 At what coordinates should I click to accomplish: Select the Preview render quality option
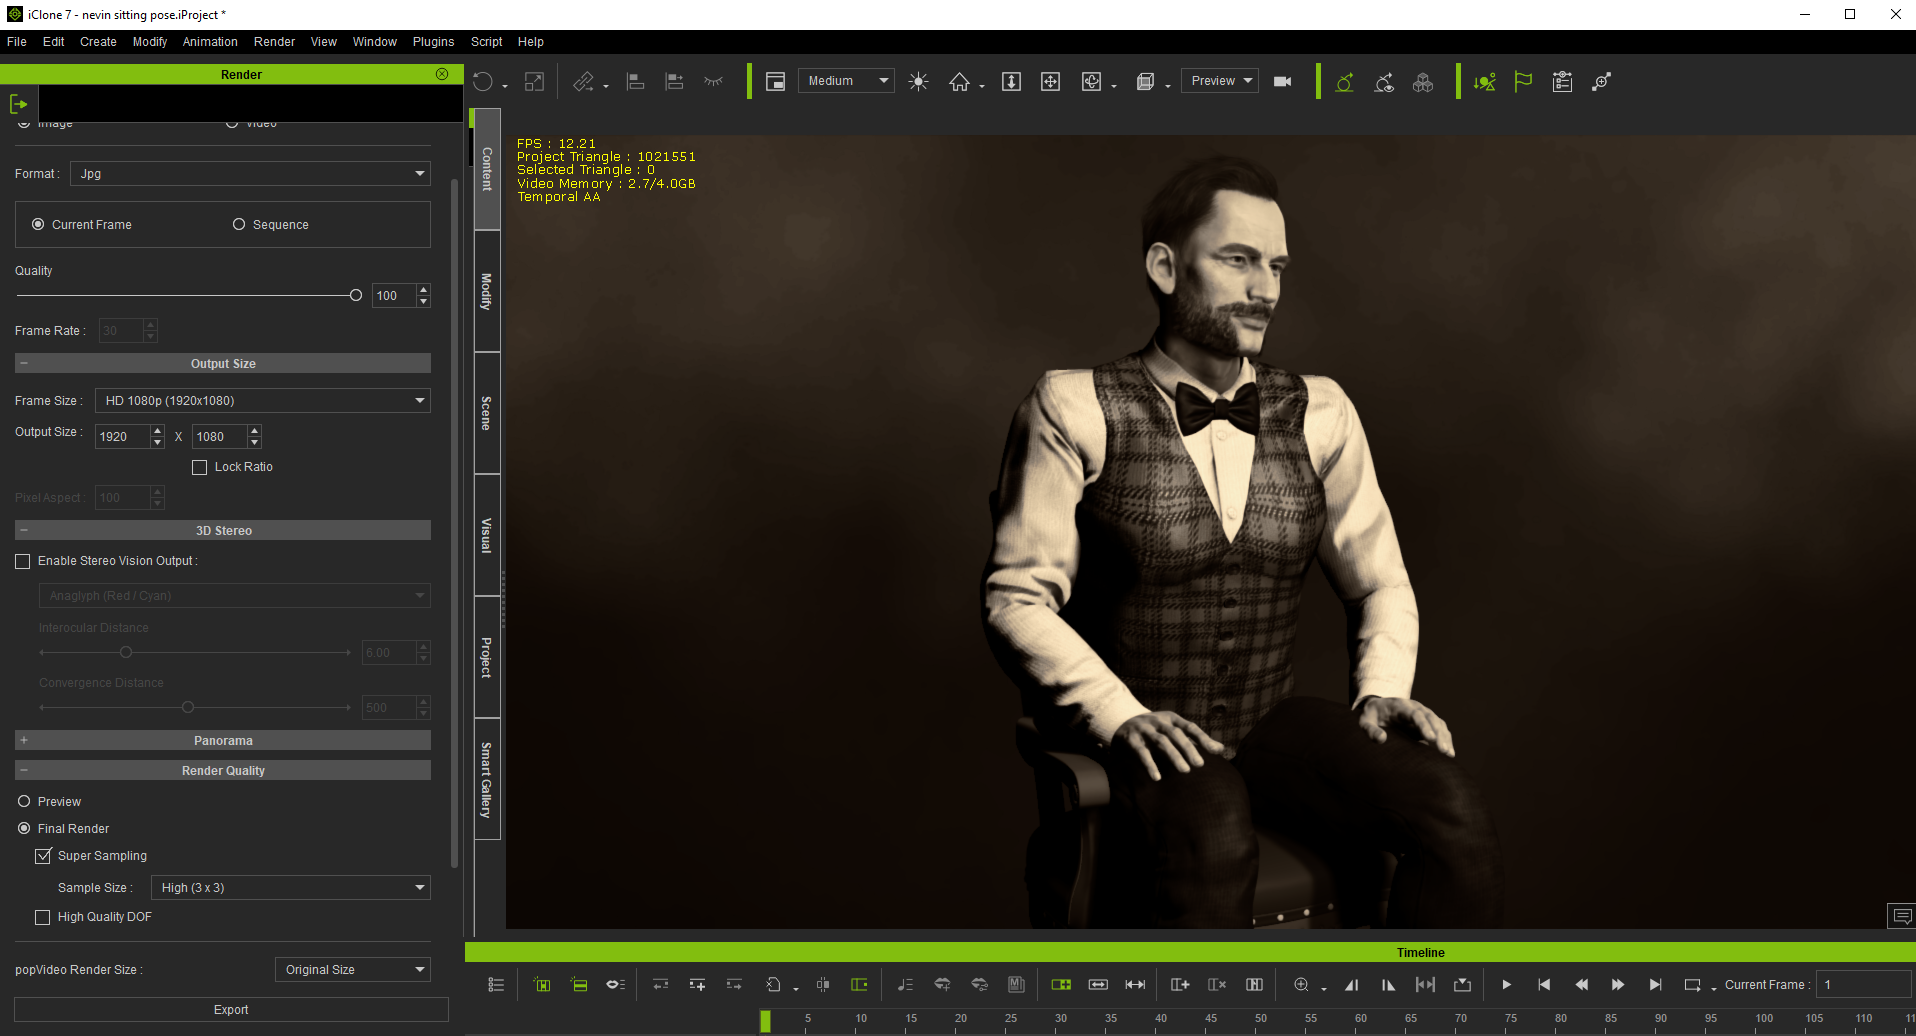pos(24,802)
